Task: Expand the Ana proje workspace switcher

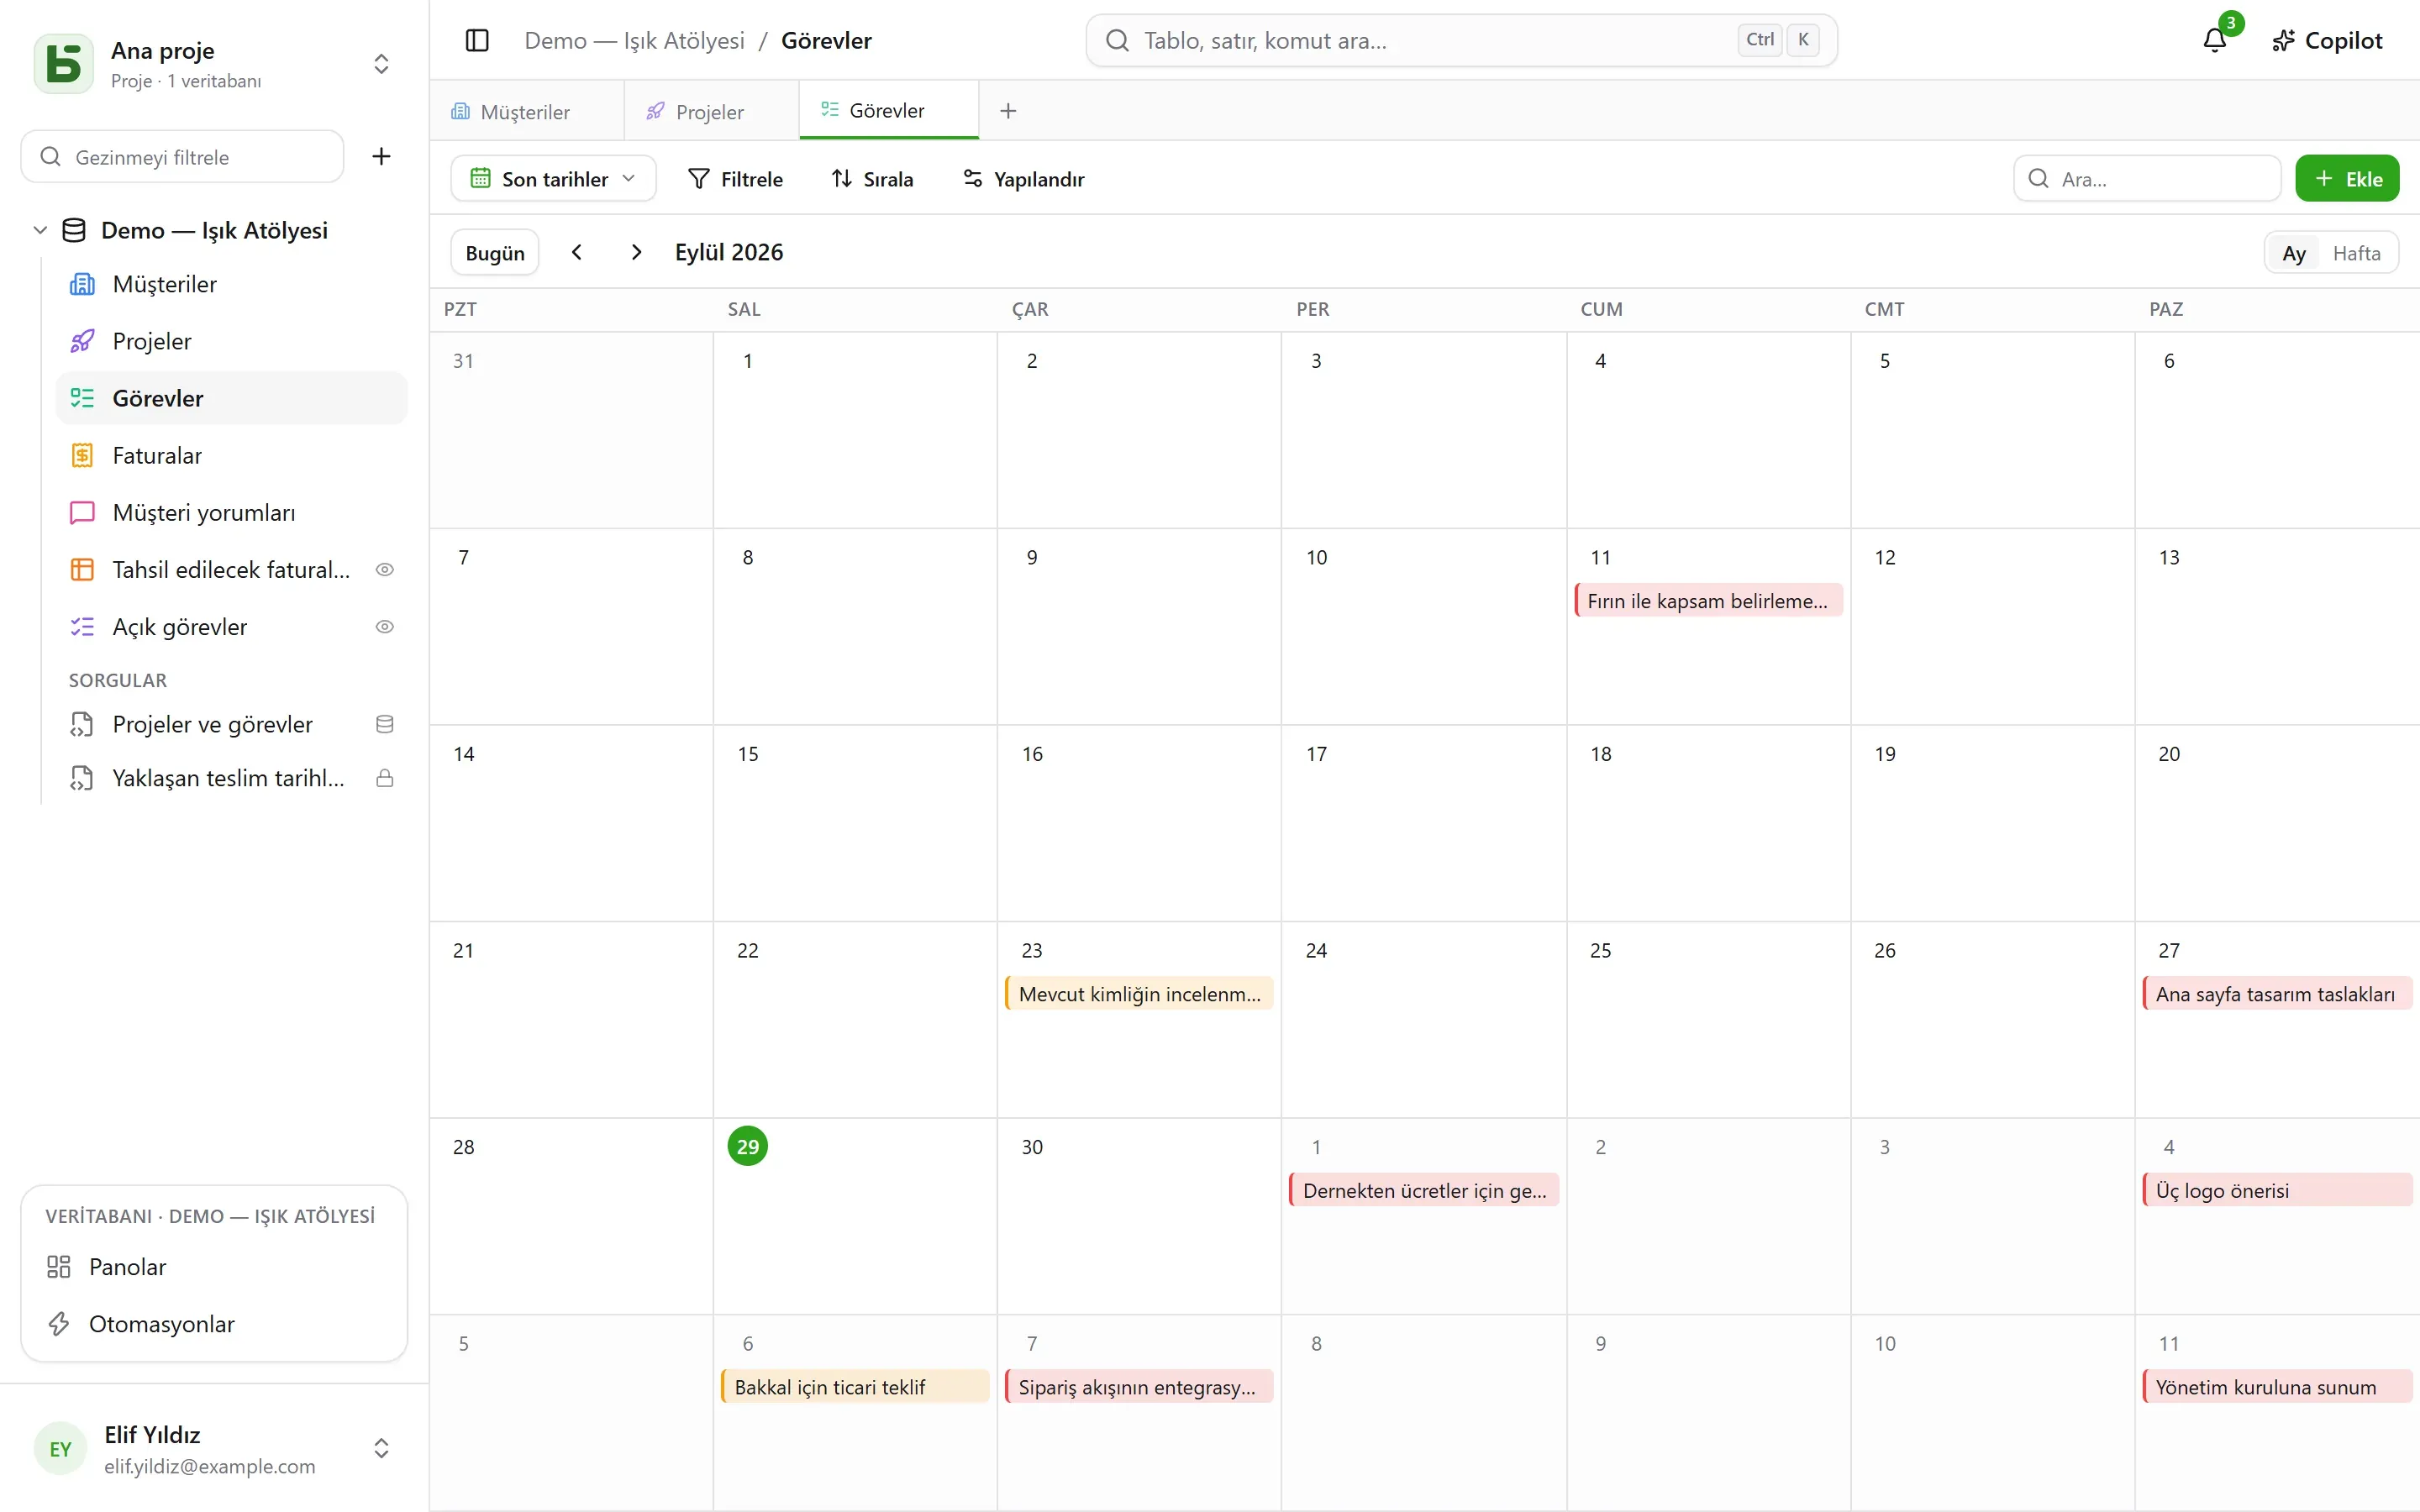Action: point(381,64)
